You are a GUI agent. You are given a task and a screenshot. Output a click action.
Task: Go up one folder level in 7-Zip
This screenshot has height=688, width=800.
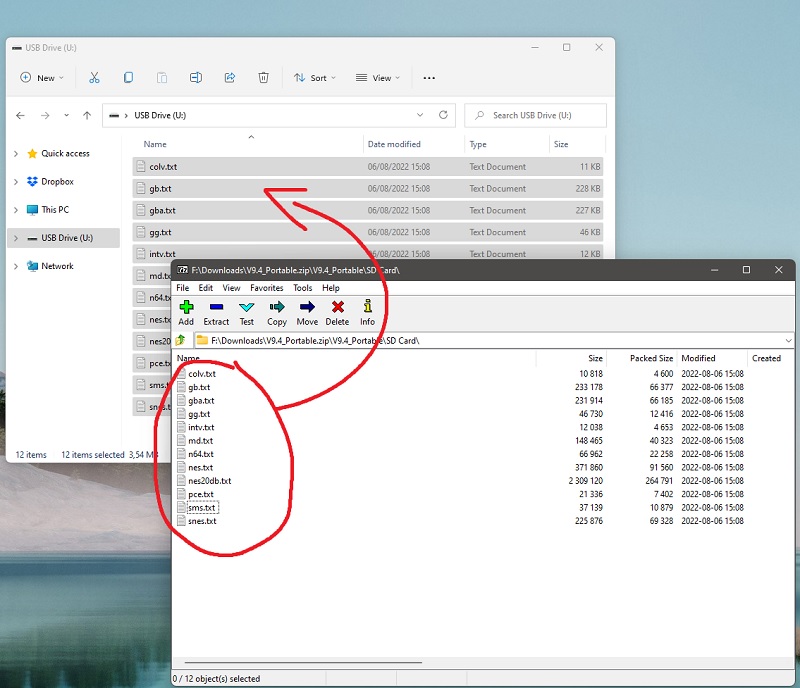[x=180, y=340]
